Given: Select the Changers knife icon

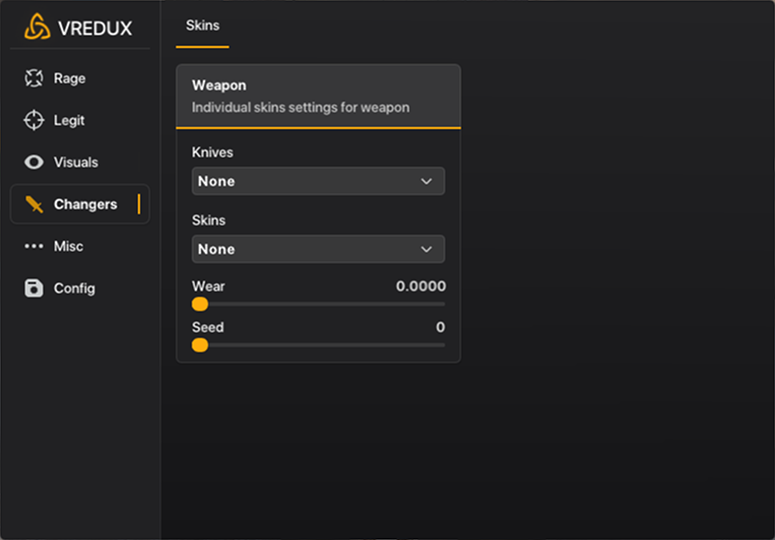Looking at the screenshot, I should pyautogui.click(x=34, y=204).
